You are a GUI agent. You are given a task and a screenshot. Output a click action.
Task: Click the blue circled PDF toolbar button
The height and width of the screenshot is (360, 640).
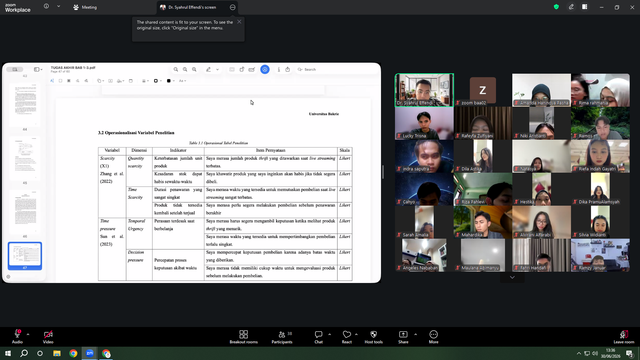point(265,69)
